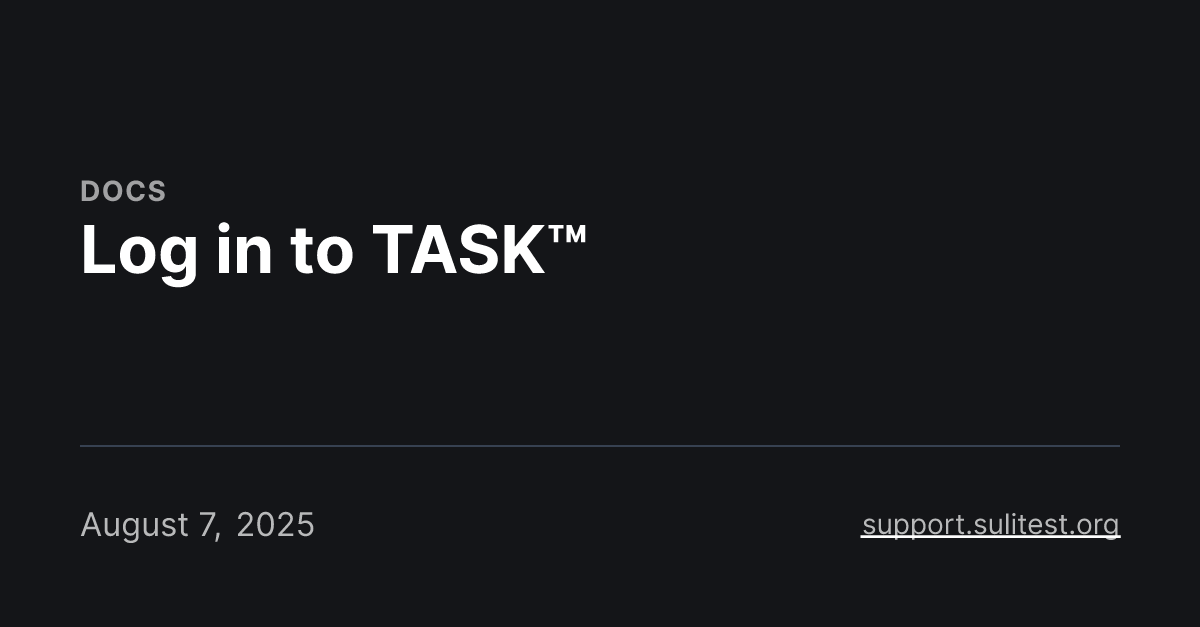Click the horizontal divider line

click(x=600, y=446)
